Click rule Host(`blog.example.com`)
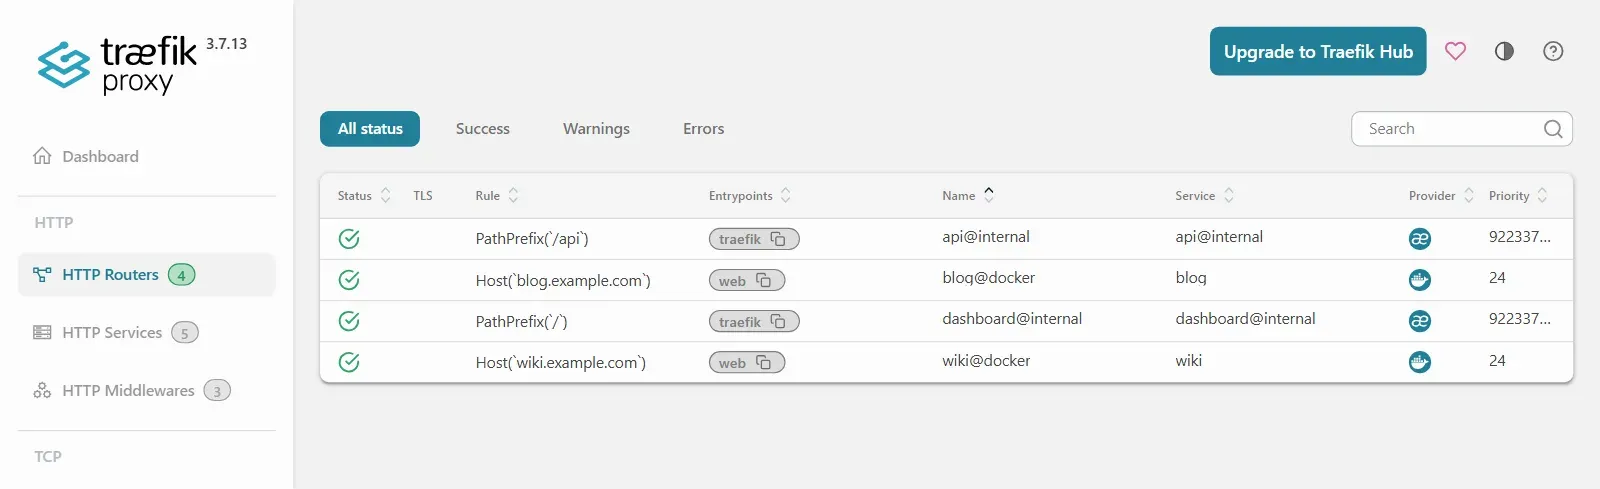Viewport: 1600px width, 489px height. click(x=563, y=281)
